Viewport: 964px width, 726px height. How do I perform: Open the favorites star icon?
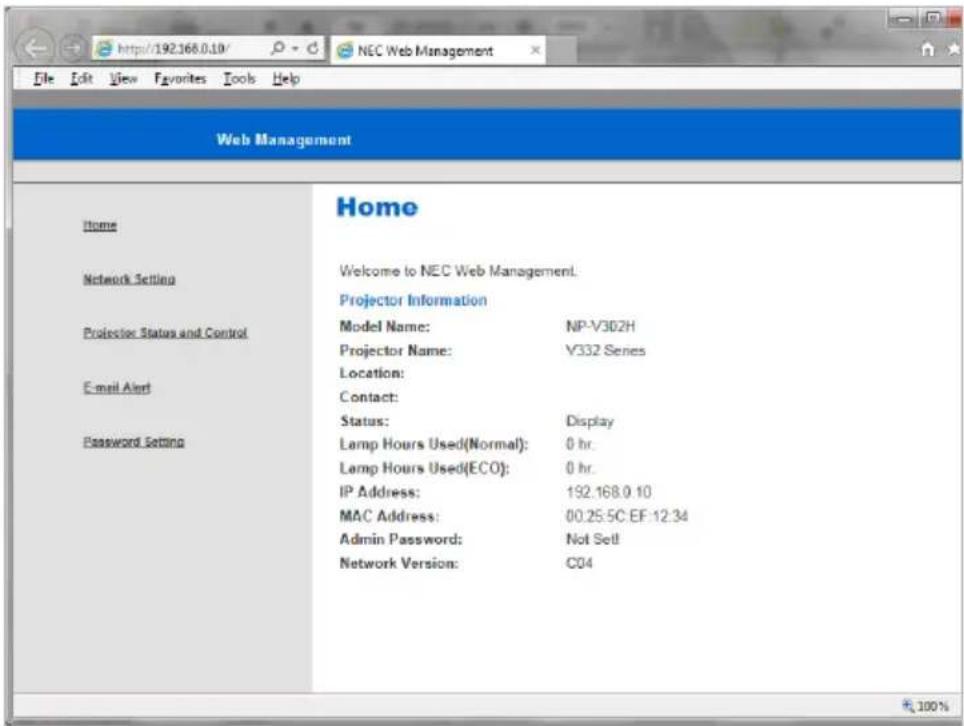point(955,49)
